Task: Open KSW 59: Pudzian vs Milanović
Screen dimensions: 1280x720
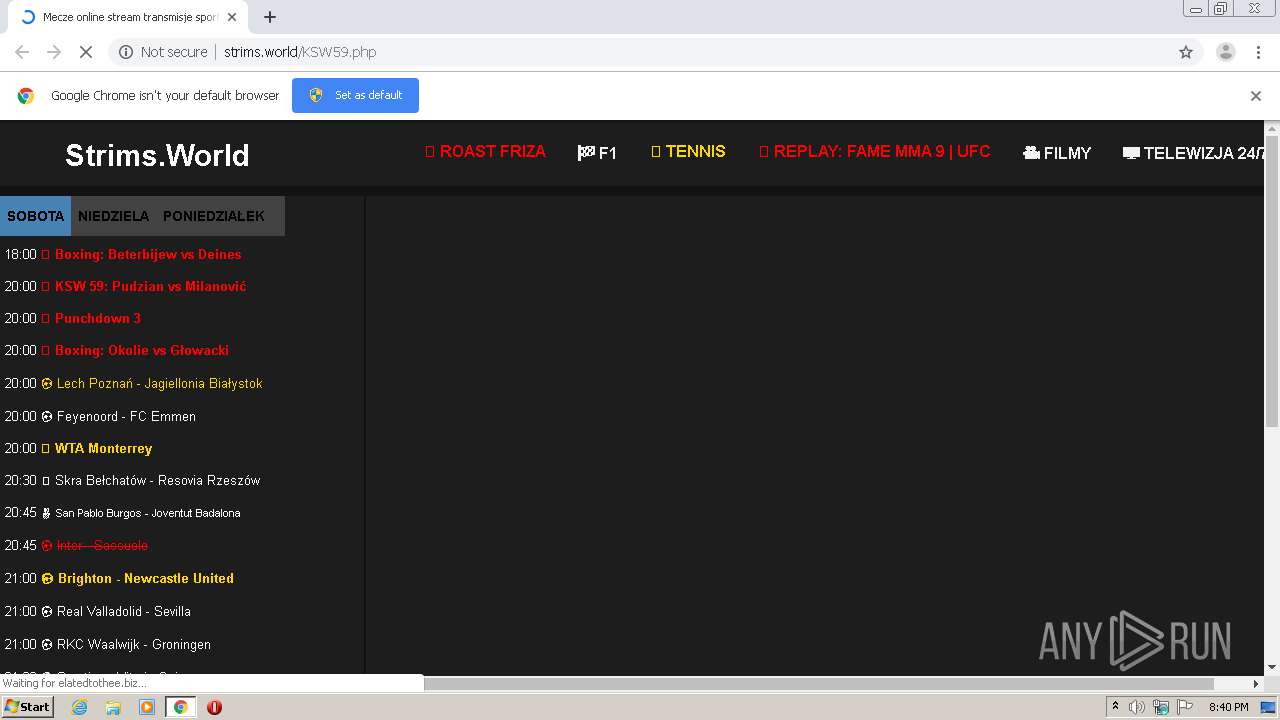Action: coord(150,286)
